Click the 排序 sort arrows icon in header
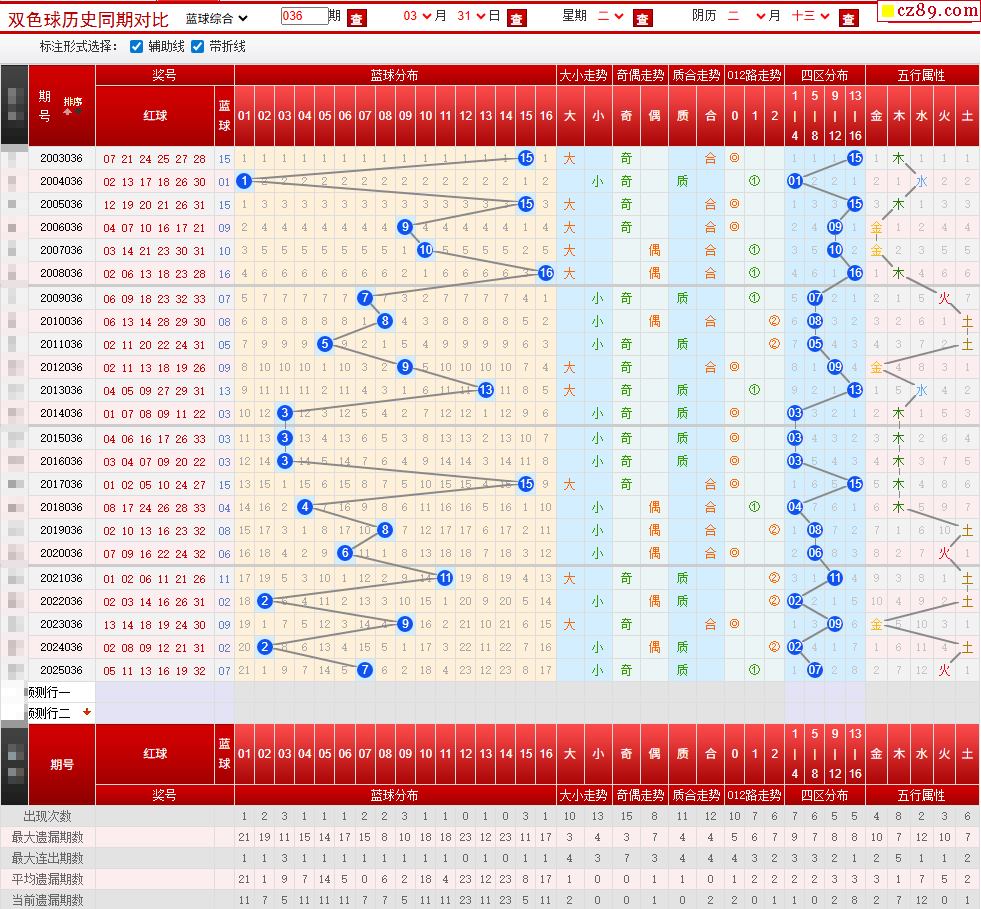This screenshot has width=981, height=909. [x=73, y=106]
